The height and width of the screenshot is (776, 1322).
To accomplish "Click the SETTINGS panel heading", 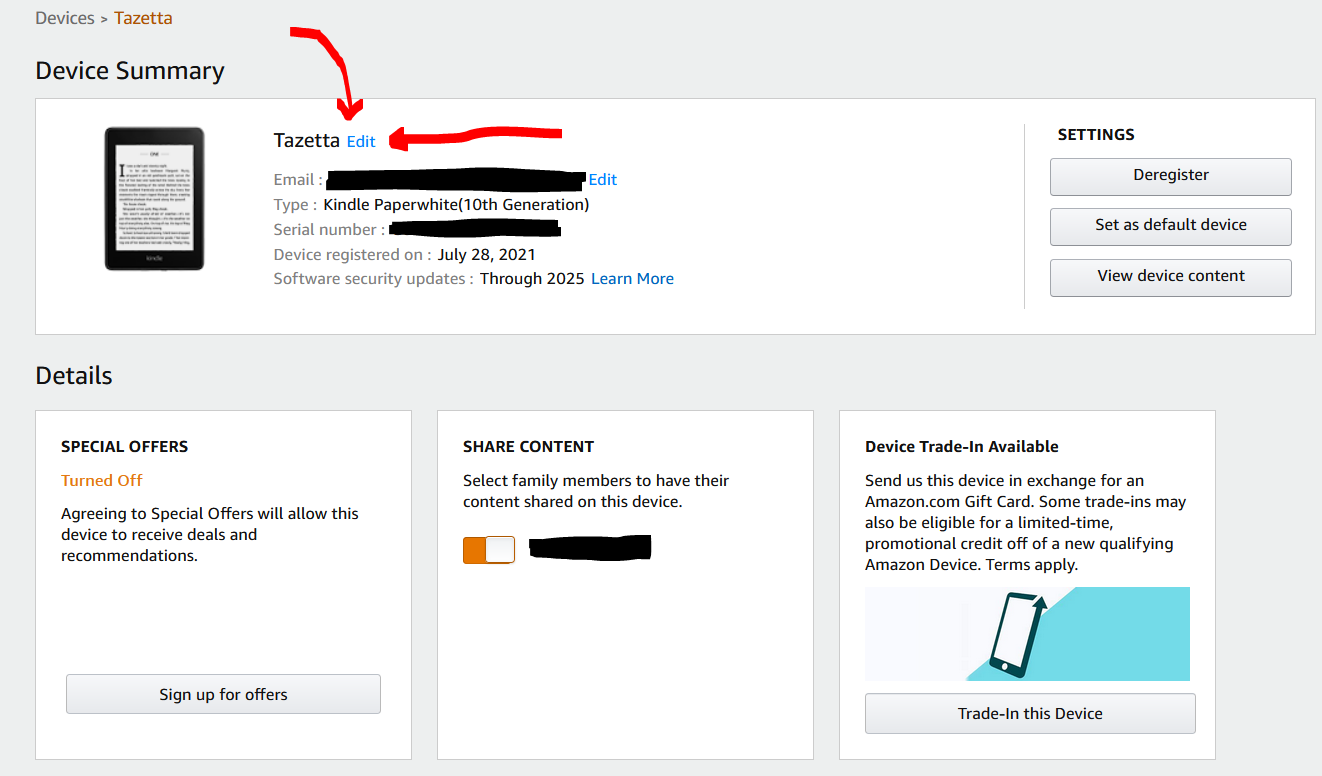I will pos(1096,135).
